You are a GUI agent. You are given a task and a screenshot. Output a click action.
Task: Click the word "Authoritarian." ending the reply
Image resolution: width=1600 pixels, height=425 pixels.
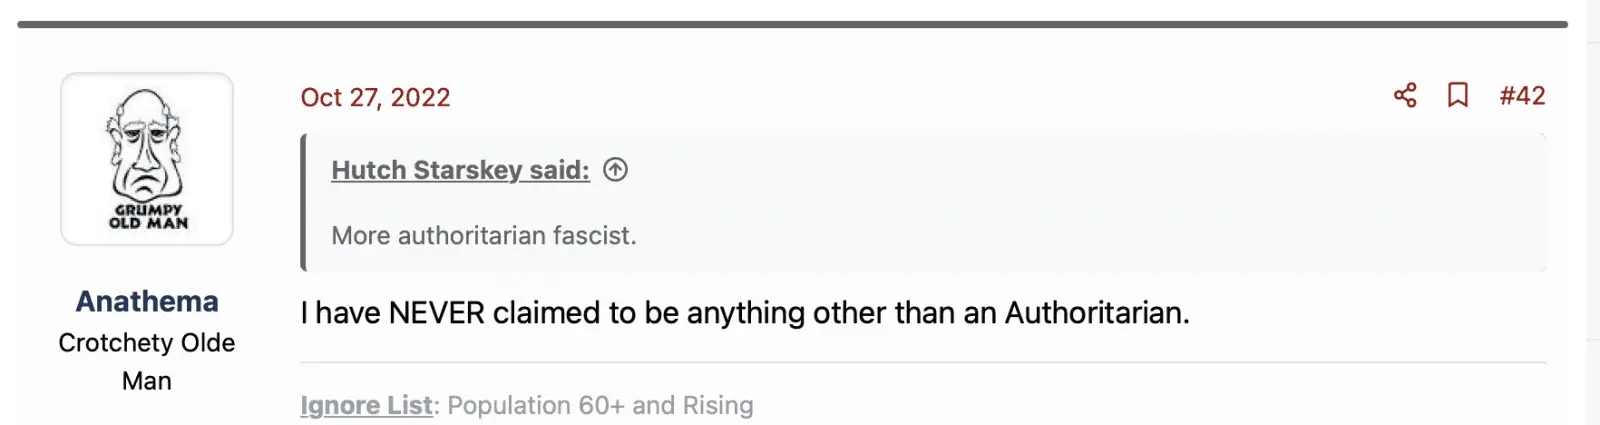(x=1097, y=313)
